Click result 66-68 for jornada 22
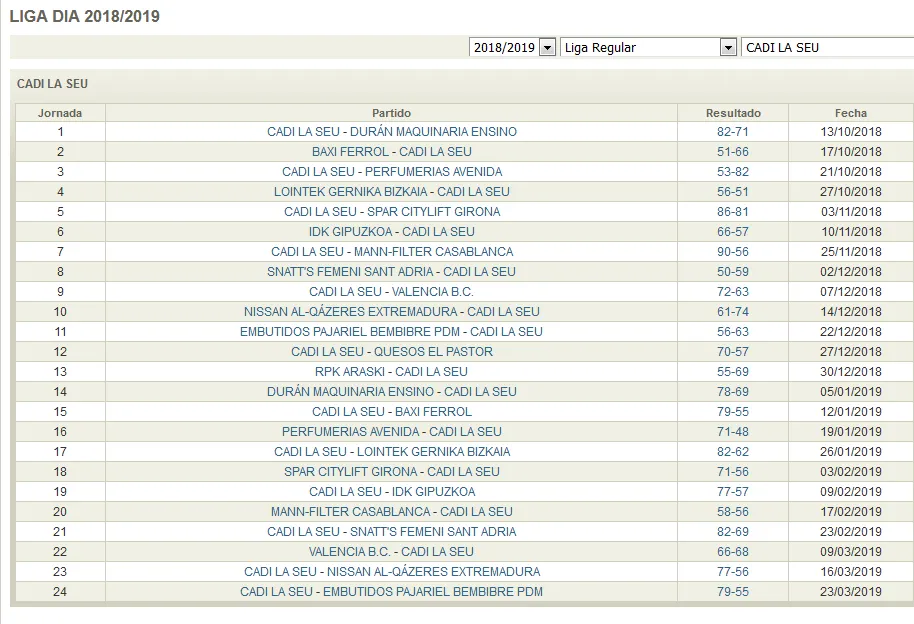The width and height of the screenshot is (914, 624). (733, 552)
